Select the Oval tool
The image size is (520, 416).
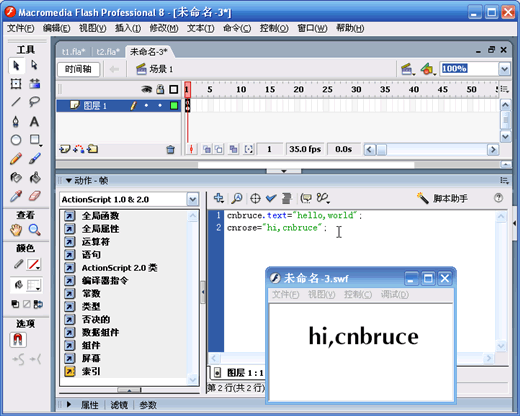pos(16,140)
